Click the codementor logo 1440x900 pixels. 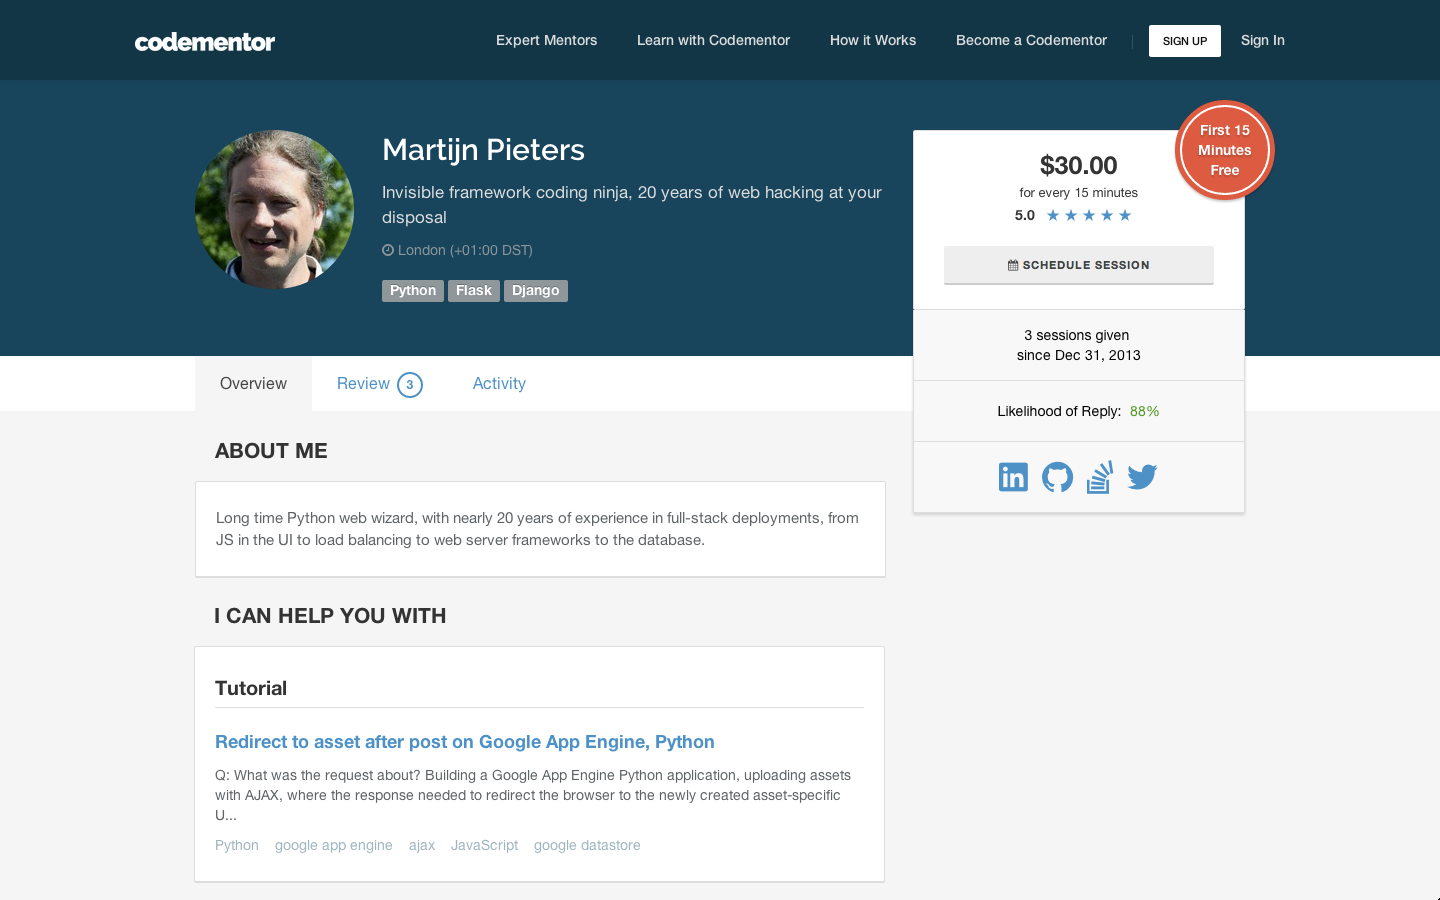pos(205,41)
